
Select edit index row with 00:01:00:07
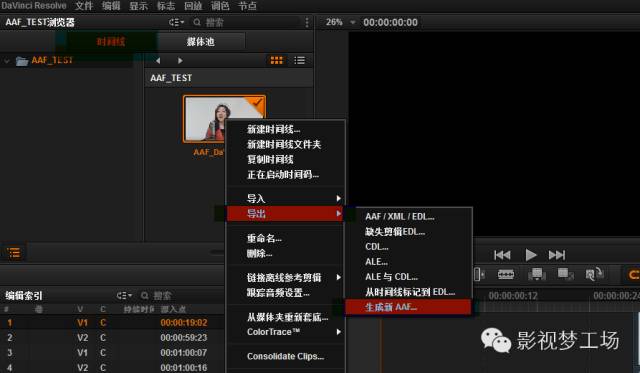coord(112,353)
